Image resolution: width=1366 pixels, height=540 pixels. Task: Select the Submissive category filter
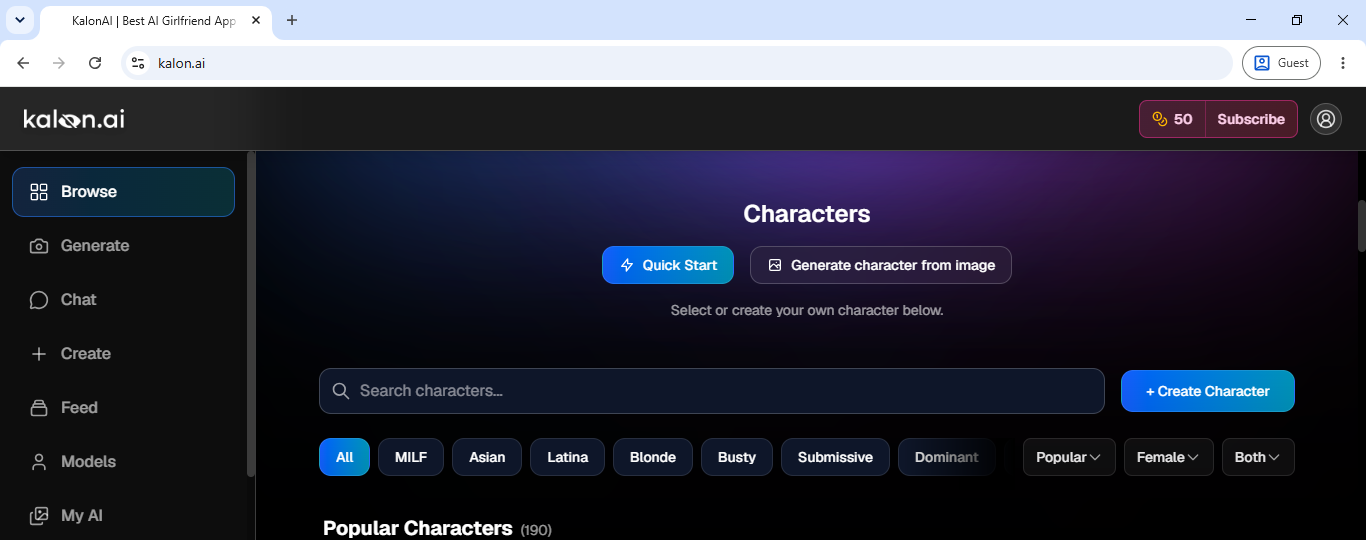(x=835, y=457)
